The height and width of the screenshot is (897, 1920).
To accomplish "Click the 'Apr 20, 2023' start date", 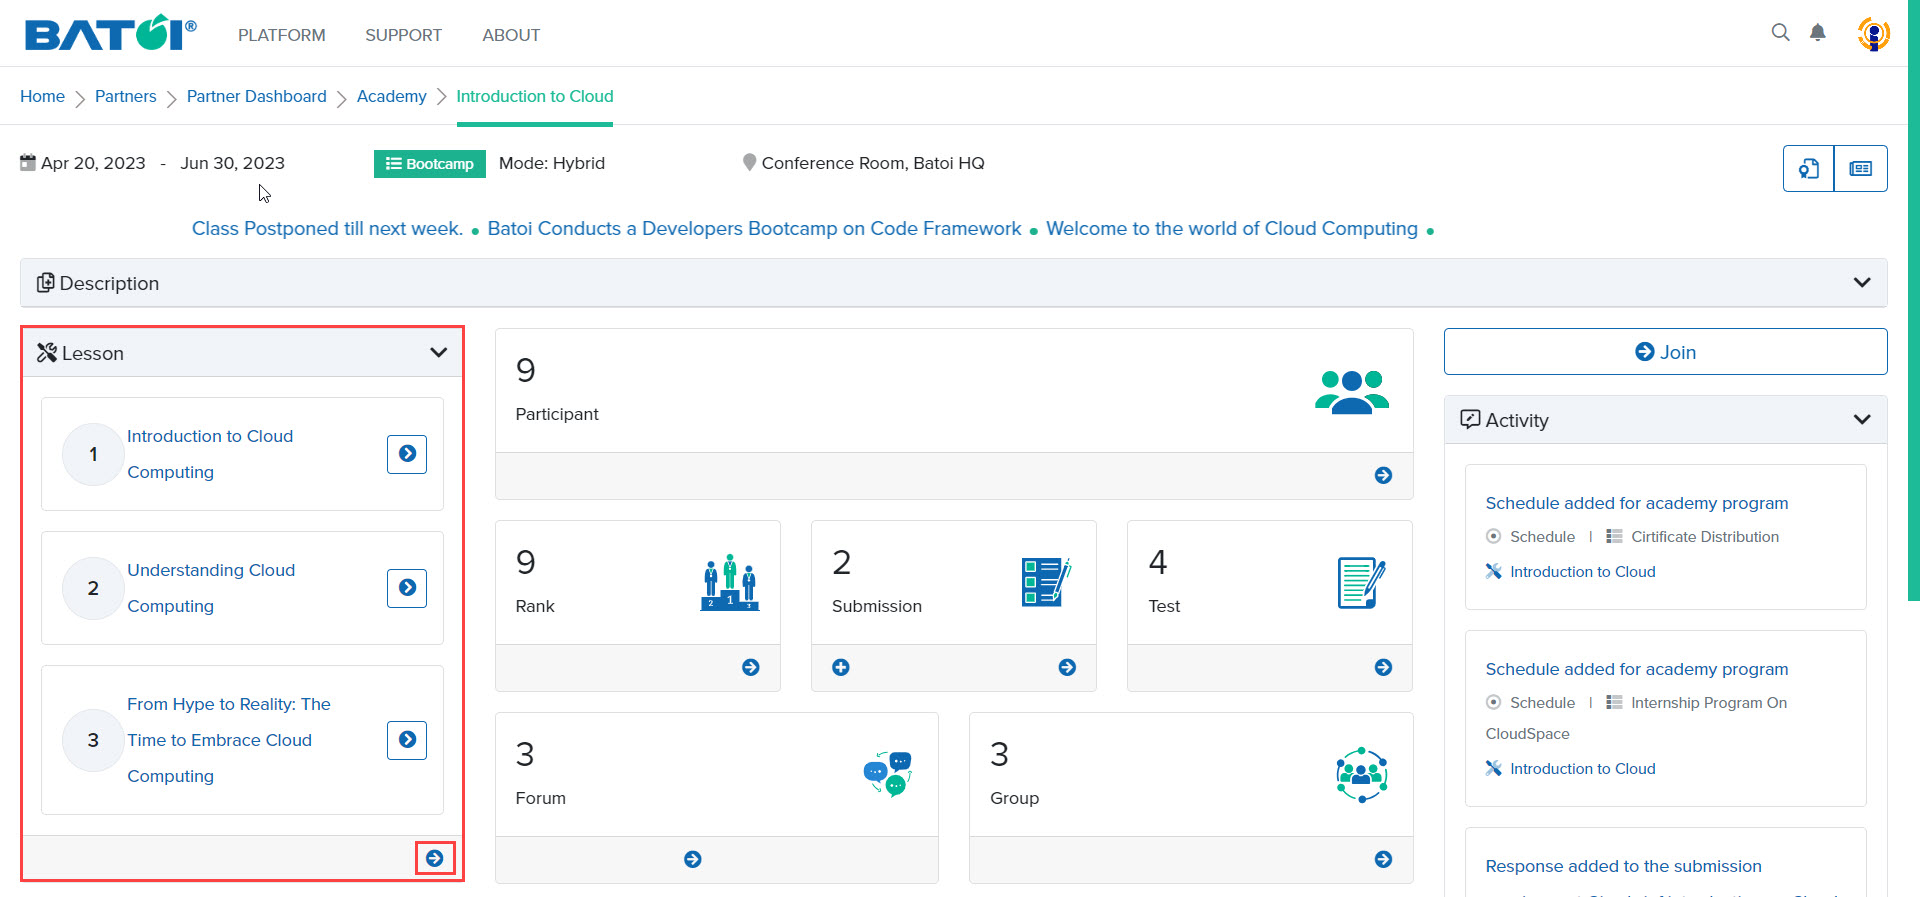I will coord(93,163).
